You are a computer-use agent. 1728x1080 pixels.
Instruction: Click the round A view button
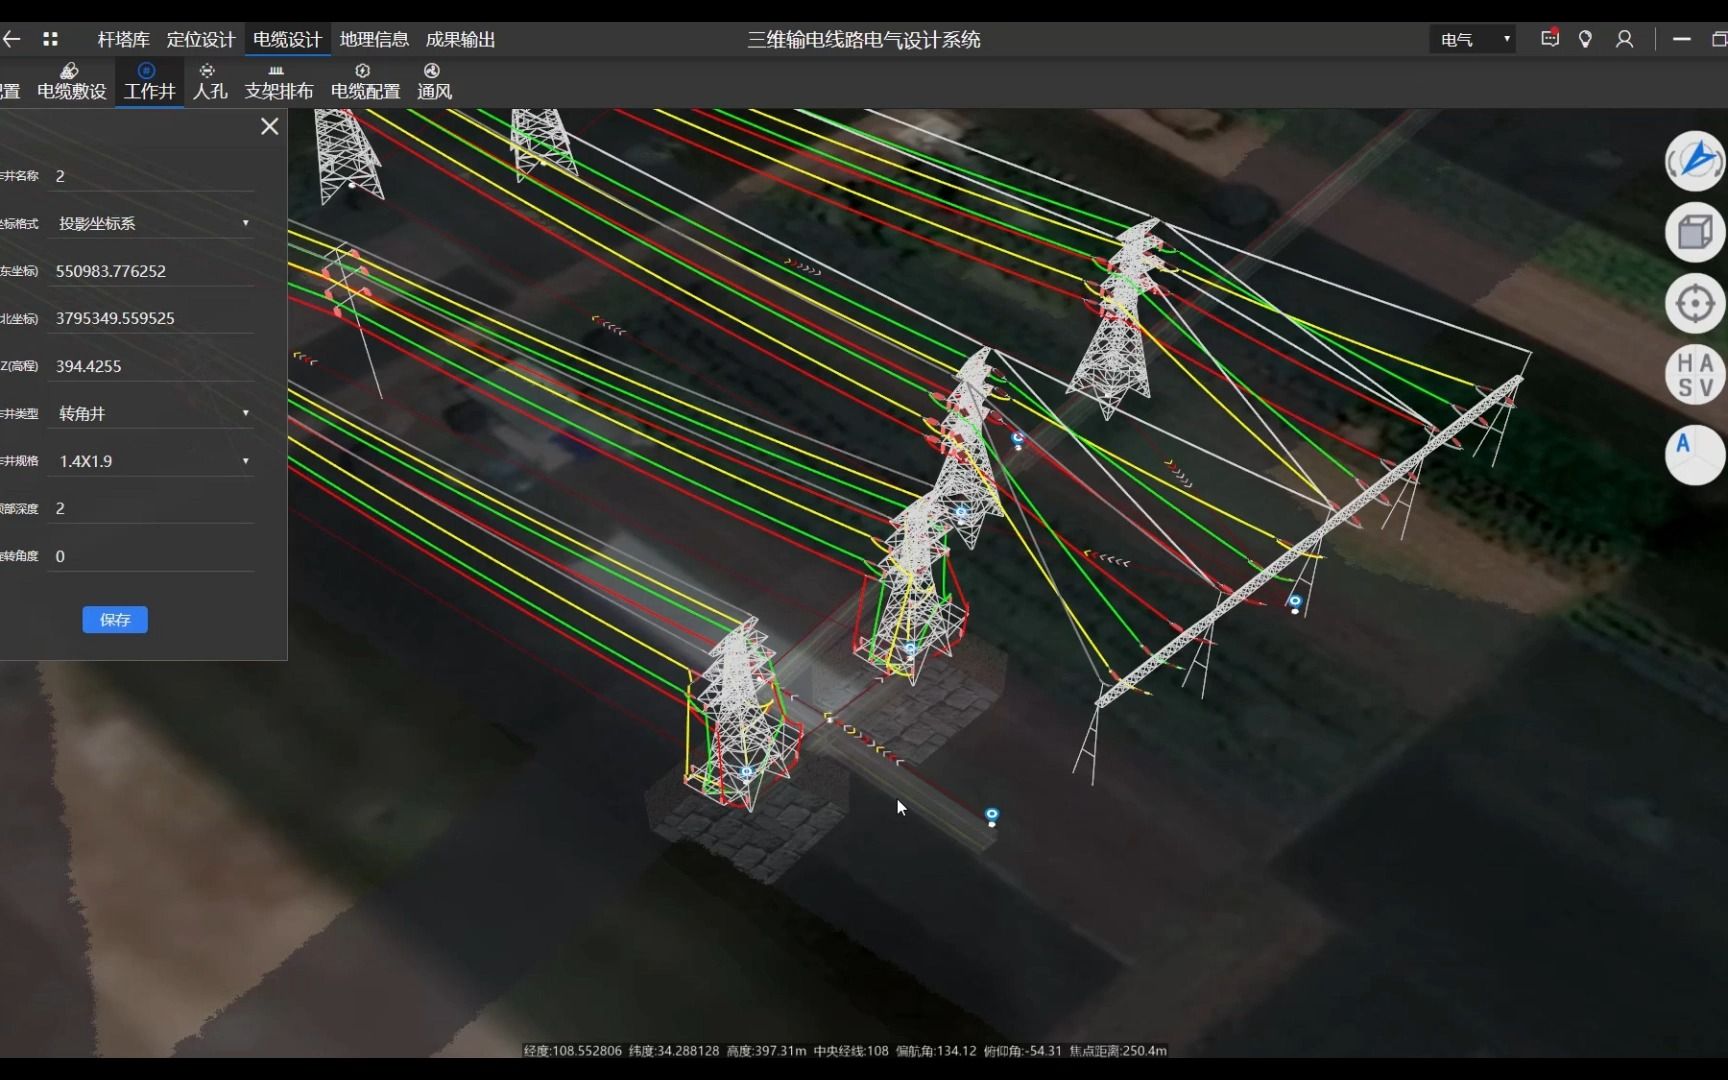pos(1695,455)
